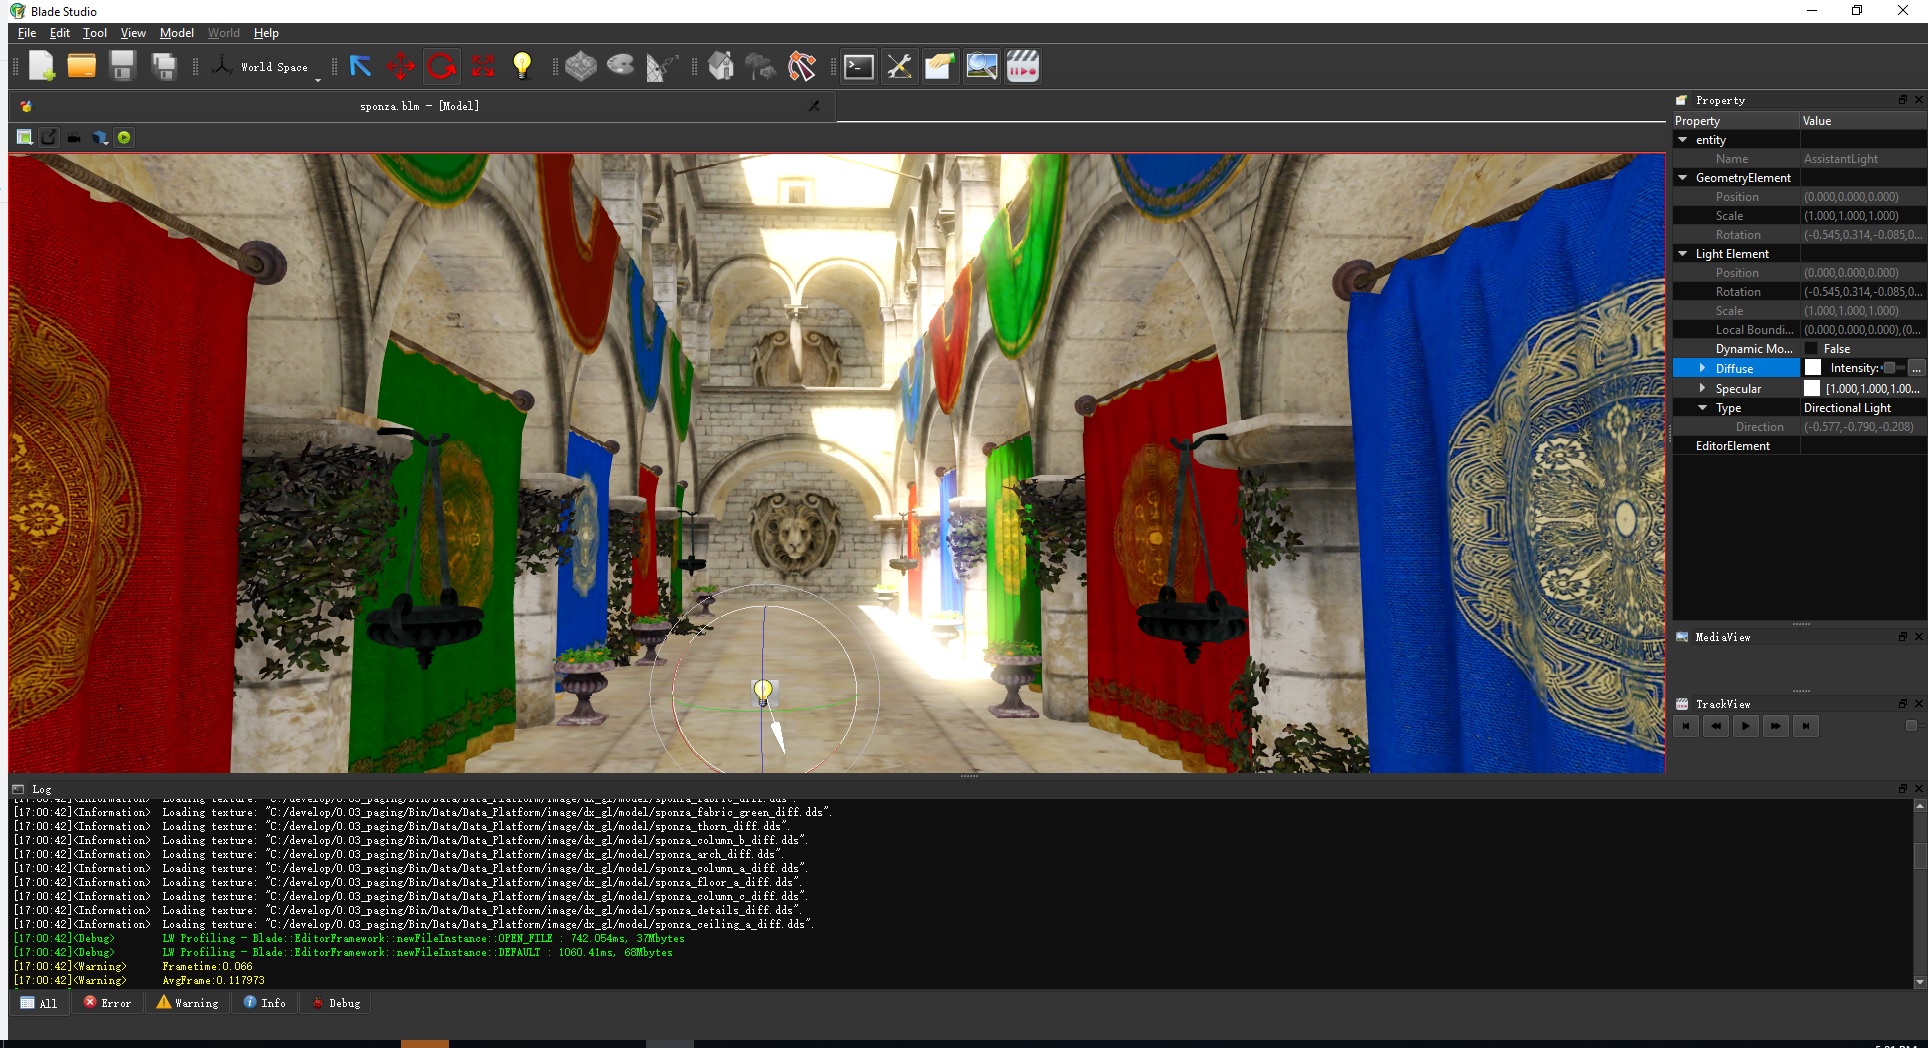Open the wrench and screwdriver settings icon

pyautogui.click(x=900, y=67)
